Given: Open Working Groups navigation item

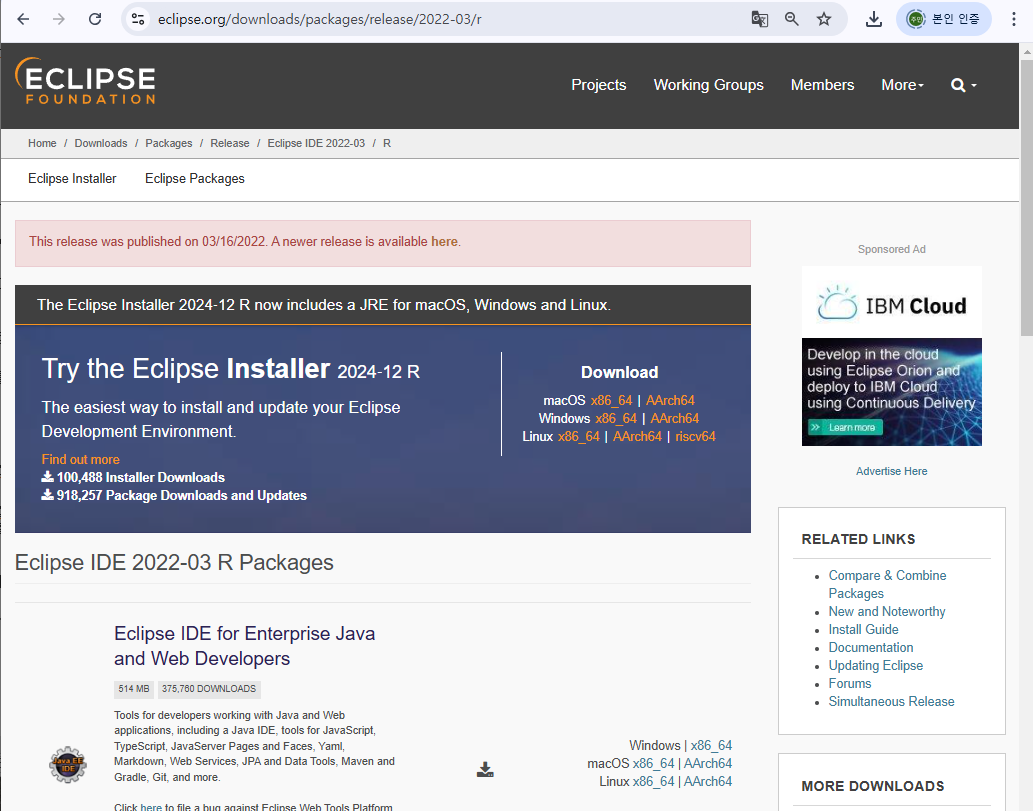Looking at the screenshot, I should click(x=708, y=85).
